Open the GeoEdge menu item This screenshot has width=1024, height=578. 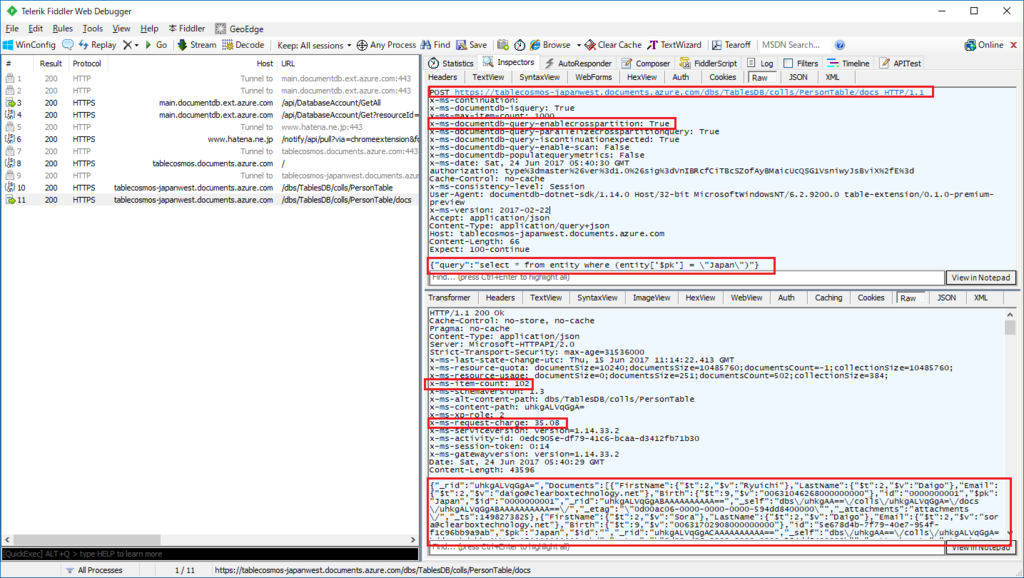pos(240,29)
